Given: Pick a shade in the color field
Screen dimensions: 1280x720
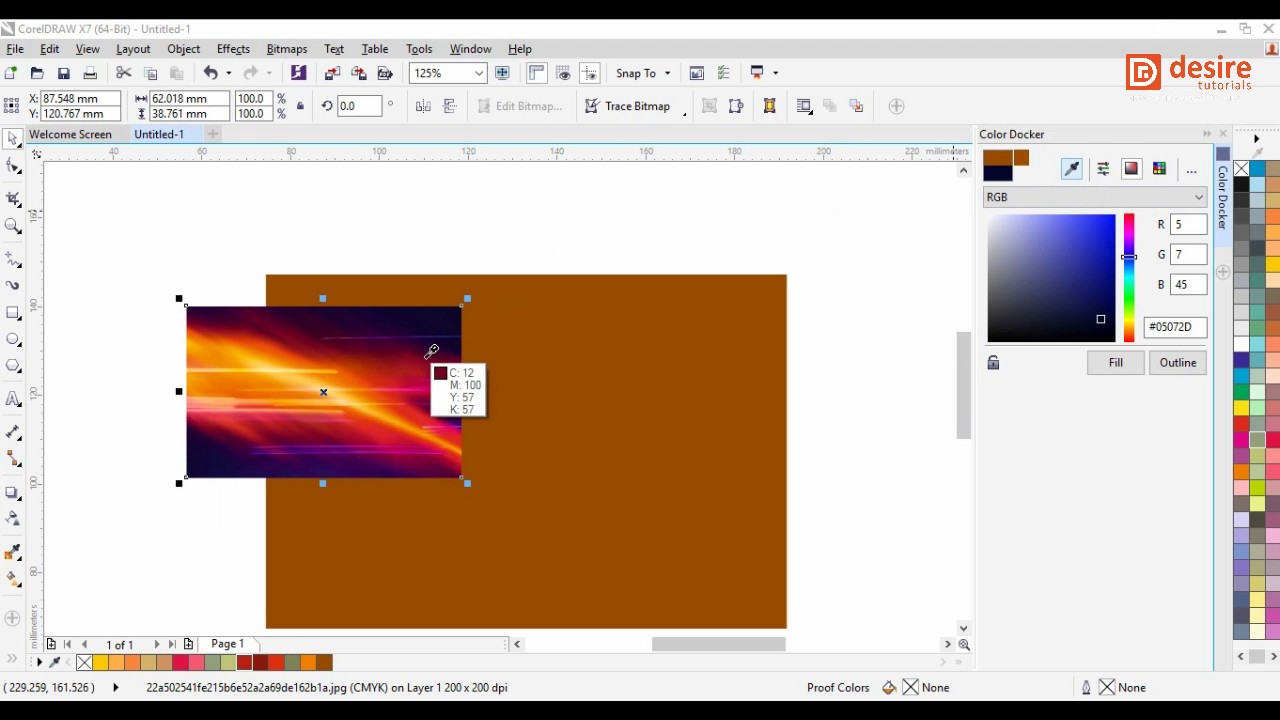Looking at the screenshot, I should coord(1051,277).
